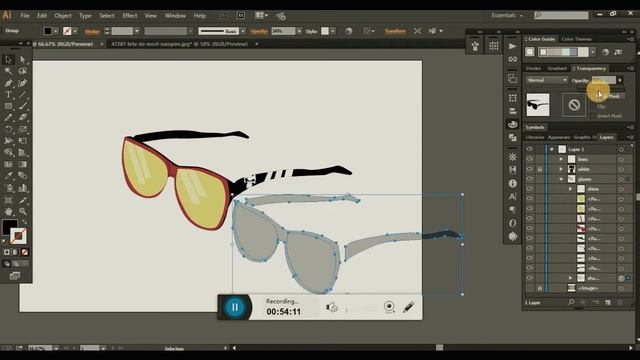Screen dimensions: 640x360
Task: Select the Type tool
Action: click(x=8, y=94)
